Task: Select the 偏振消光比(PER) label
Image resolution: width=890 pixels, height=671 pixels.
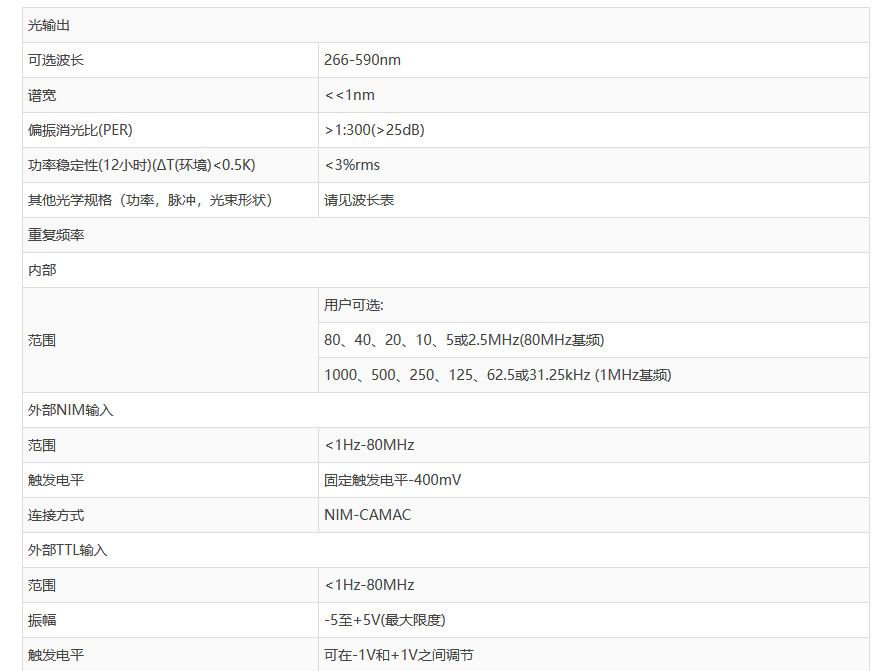Action: (80, 130)
